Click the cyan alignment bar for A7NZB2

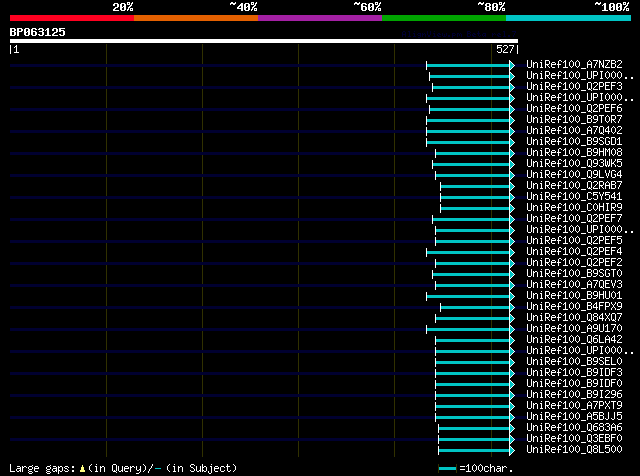click(x=468, y=65)
